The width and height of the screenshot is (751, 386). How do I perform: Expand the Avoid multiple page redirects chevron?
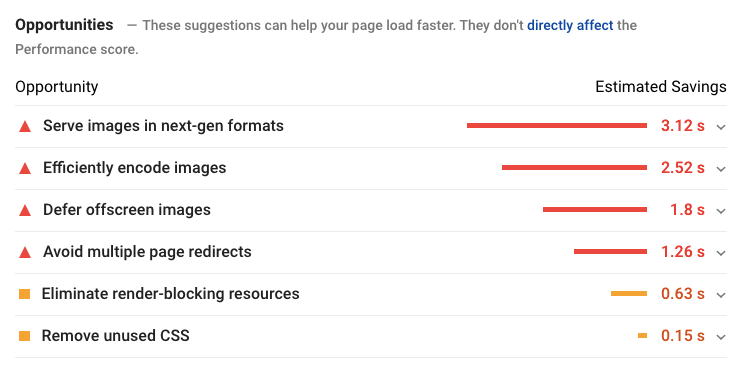[x=721, y=253]
